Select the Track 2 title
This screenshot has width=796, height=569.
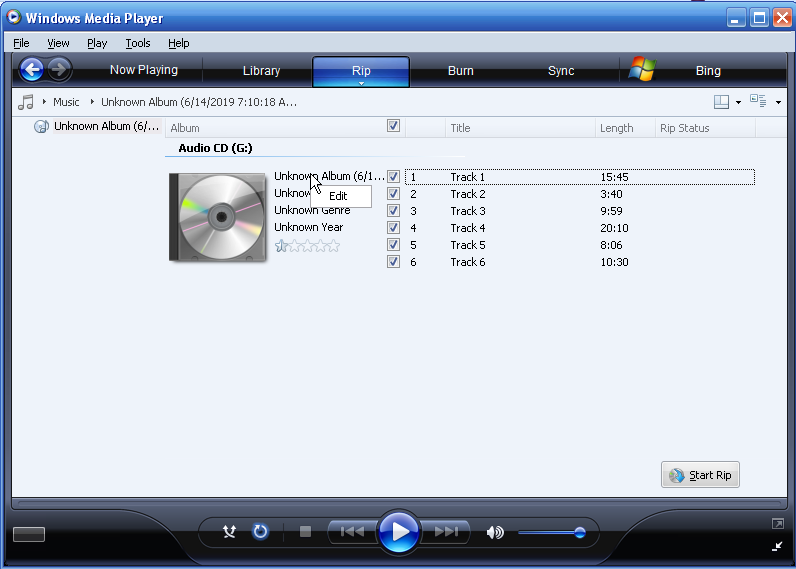click(468, 194)
